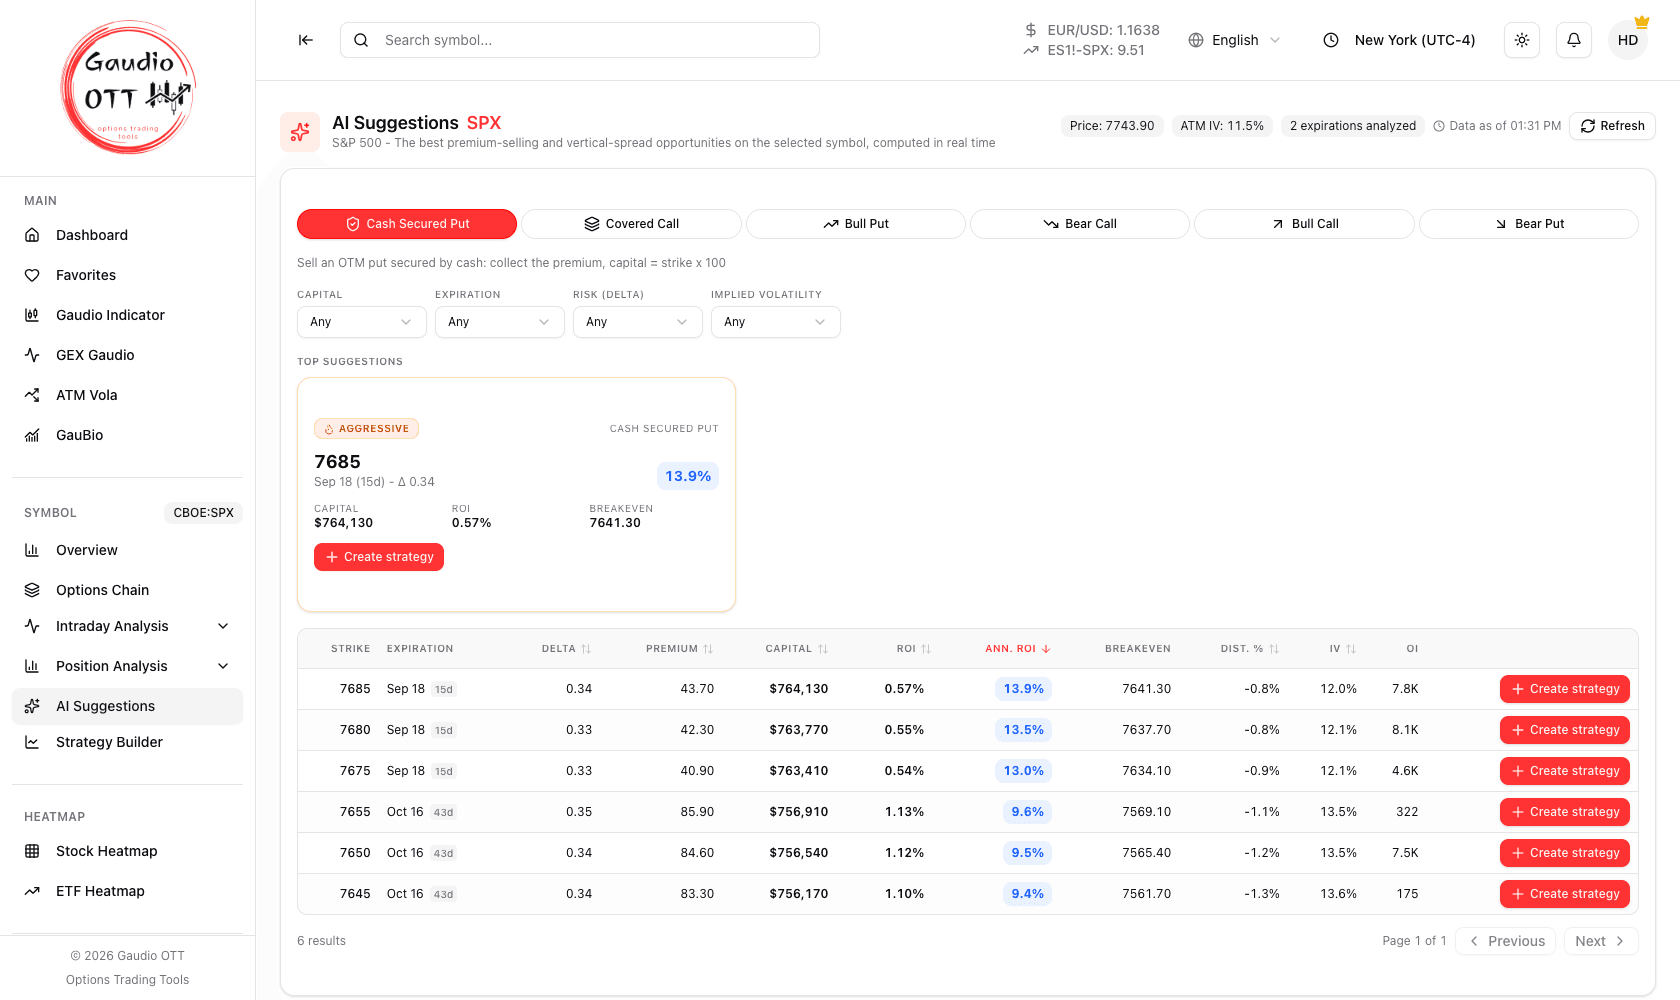The width and height of the screenshot is (1680, 1000).
Task: Toggle the light/dark theme sun icon
Action: point(1522,40)
